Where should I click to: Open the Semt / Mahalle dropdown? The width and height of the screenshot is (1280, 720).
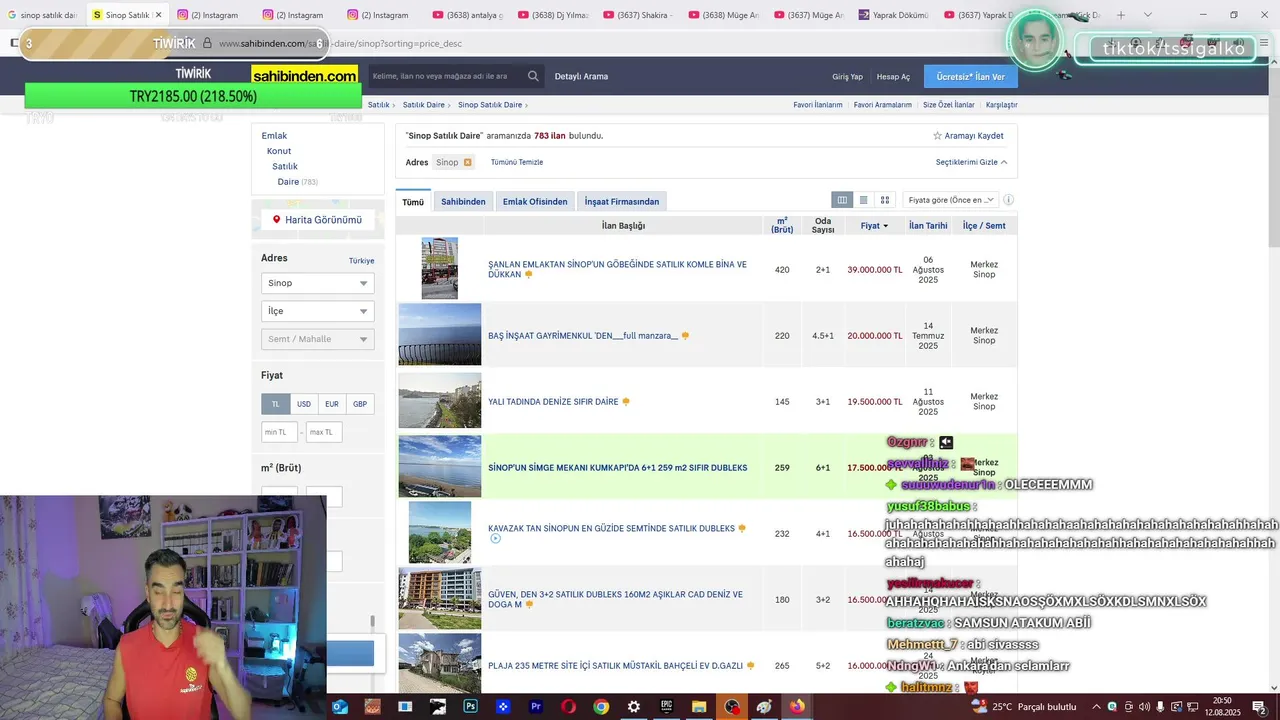tap(318, 339)
